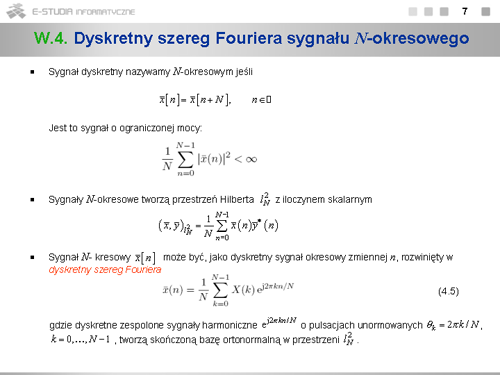Click the dark gray square after number 7
The width and height of the screenshot is (500, 375).
click(x=486, y=12)
